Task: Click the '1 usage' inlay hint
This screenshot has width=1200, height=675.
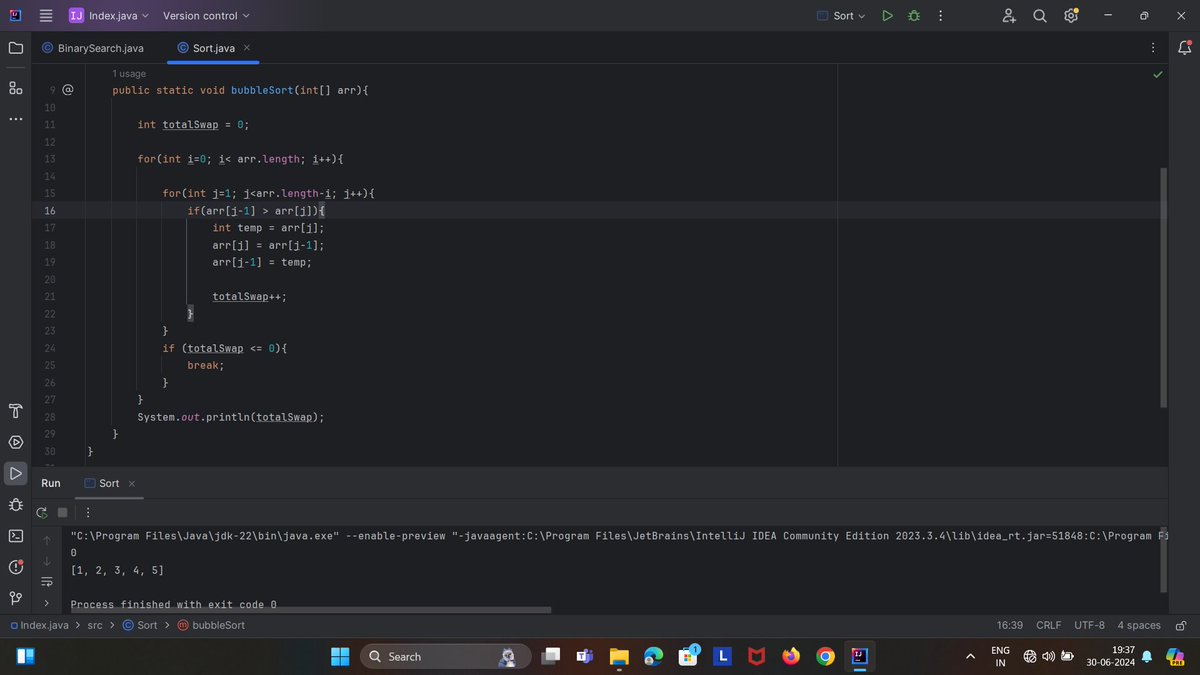Action: pyautogui.click(x=129, y=74)
